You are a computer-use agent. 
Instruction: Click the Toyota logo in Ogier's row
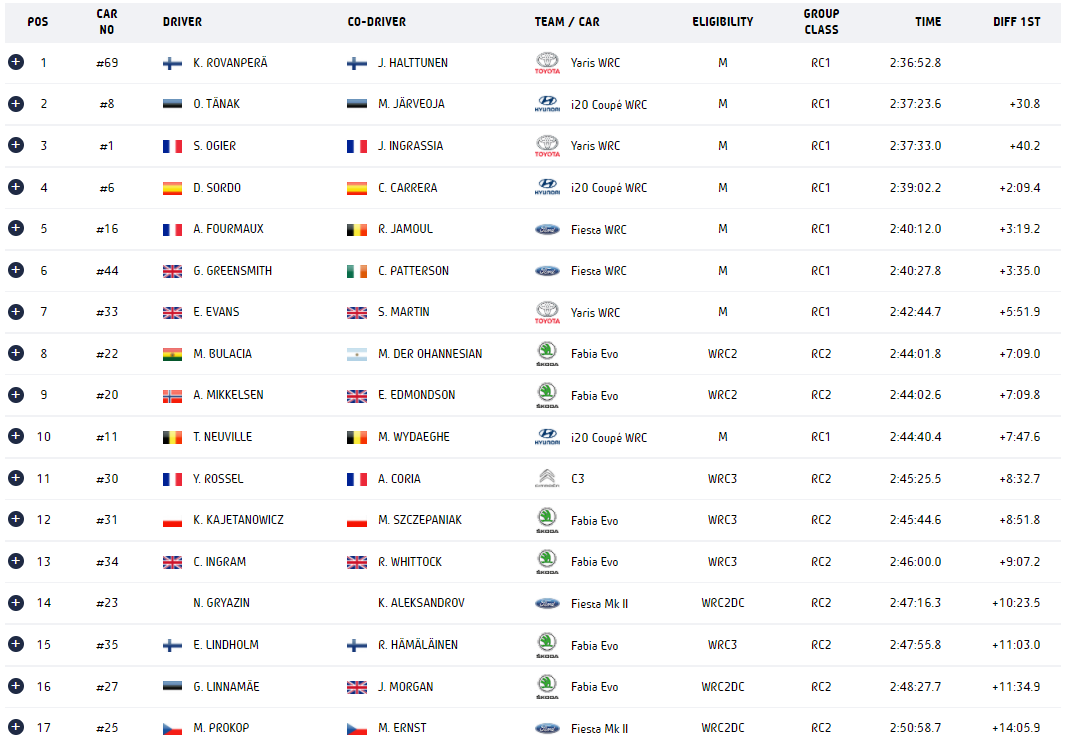[x=547, y=146]
